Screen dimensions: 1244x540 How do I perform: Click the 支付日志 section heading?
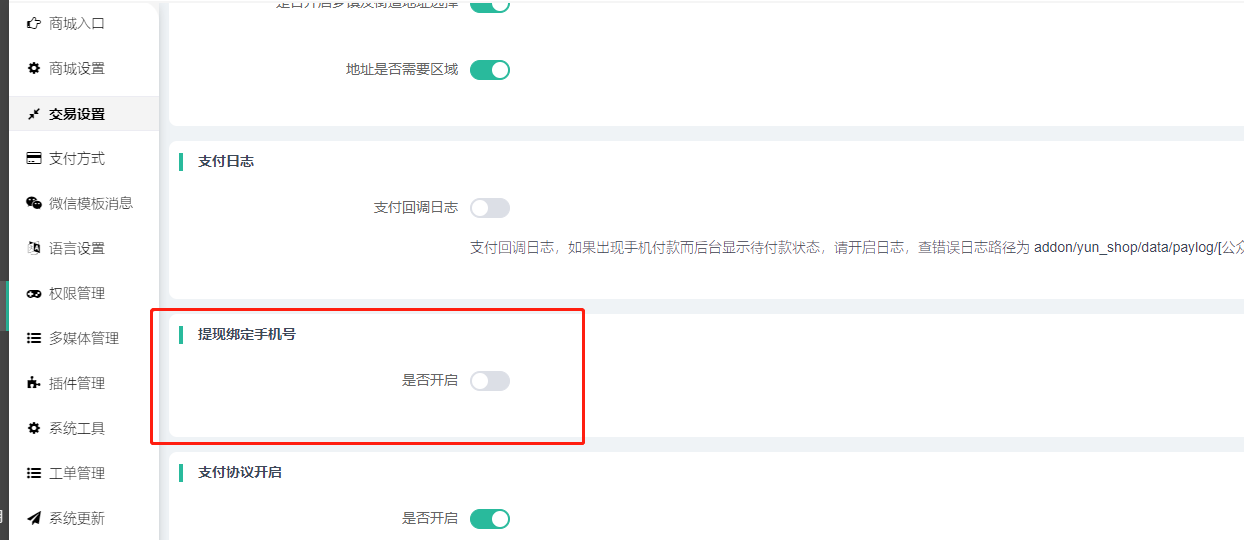(x=226, y=161)
